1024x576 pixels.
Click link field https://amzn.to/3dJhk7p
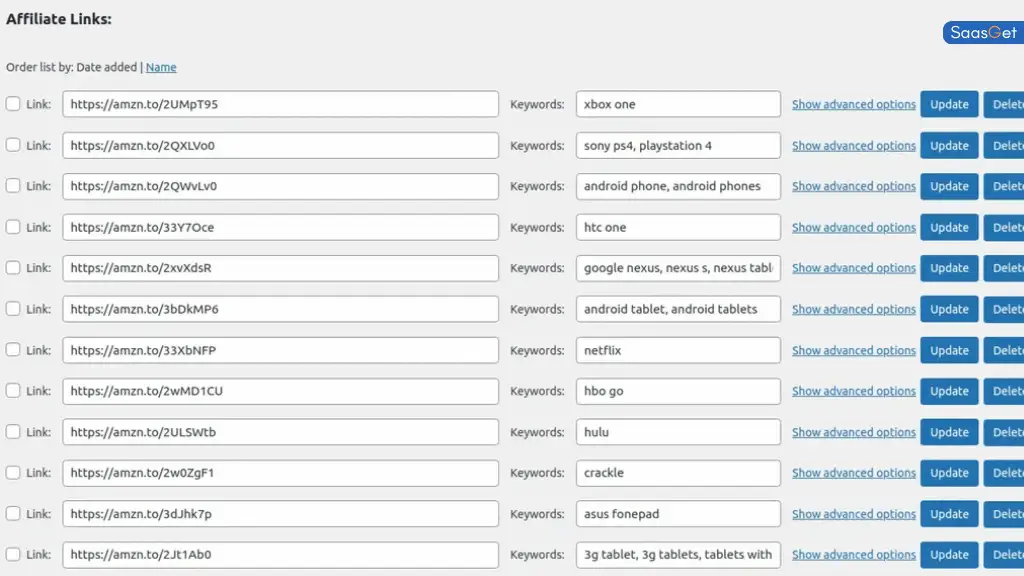tap(280, 514)
